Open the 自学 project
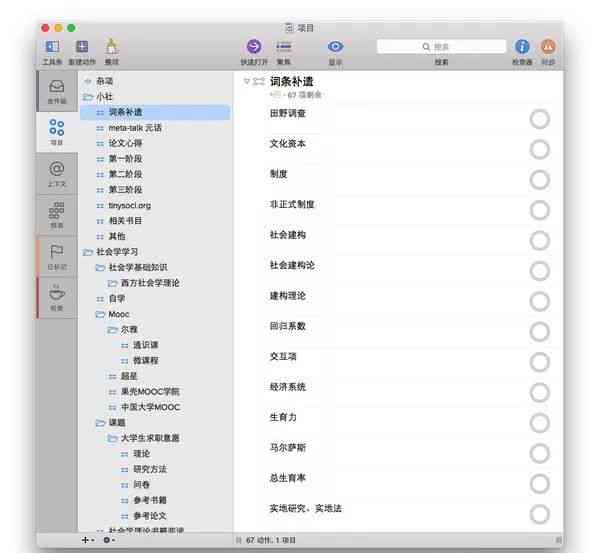Screen dimensions: 600x553 pyautogui.click(x=117, y=299)
